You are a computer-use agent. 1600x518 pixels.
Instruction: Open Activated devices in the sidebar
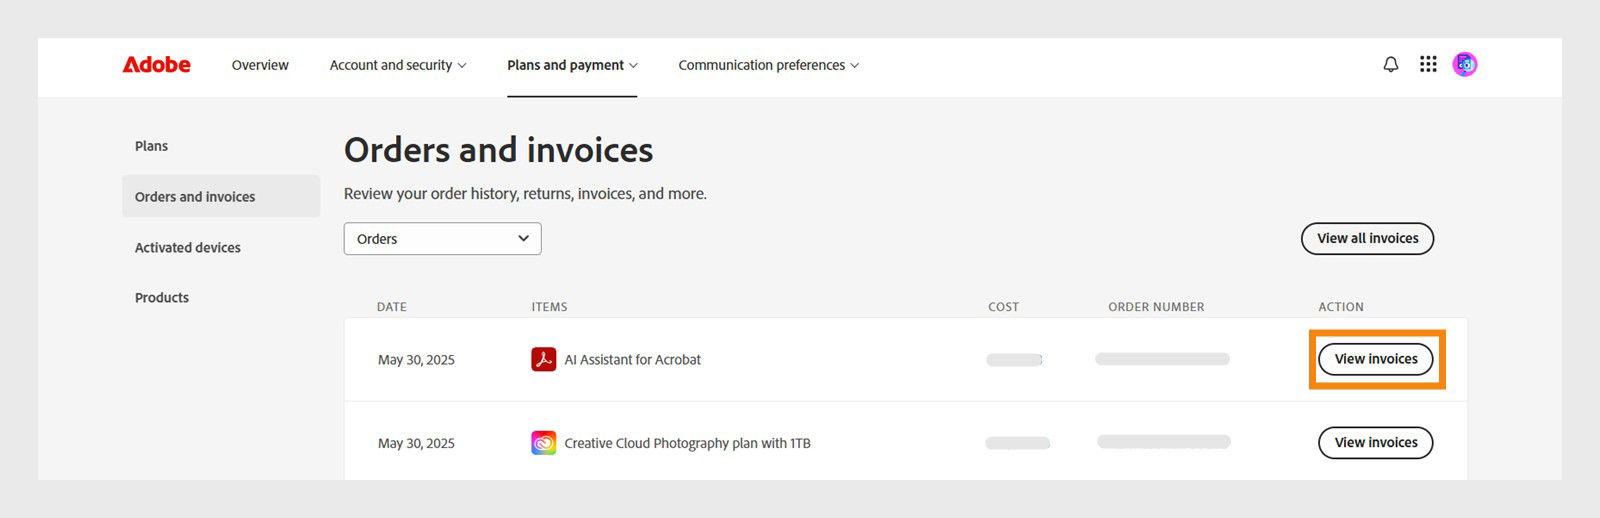188,248
